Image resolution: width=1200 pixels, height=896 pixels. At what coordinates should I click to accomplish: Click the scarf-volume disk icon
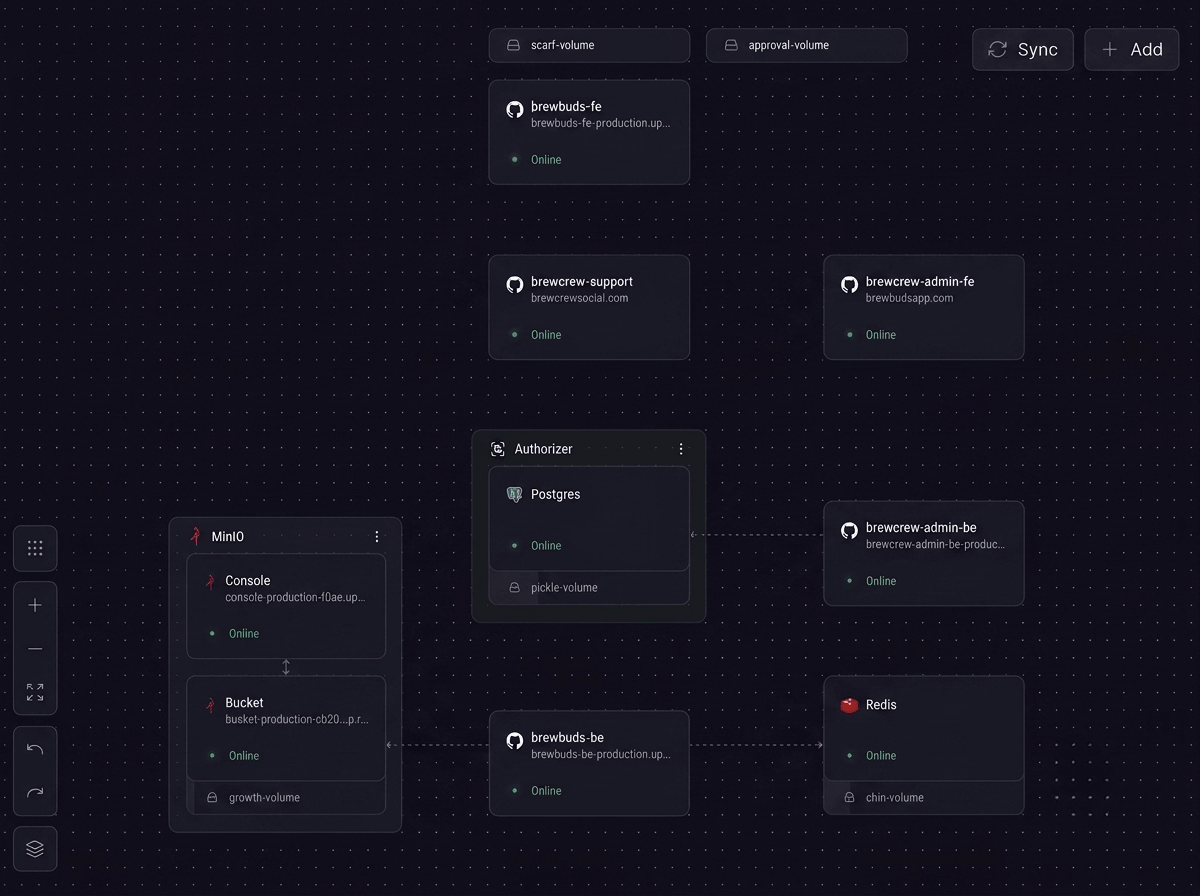514,45
